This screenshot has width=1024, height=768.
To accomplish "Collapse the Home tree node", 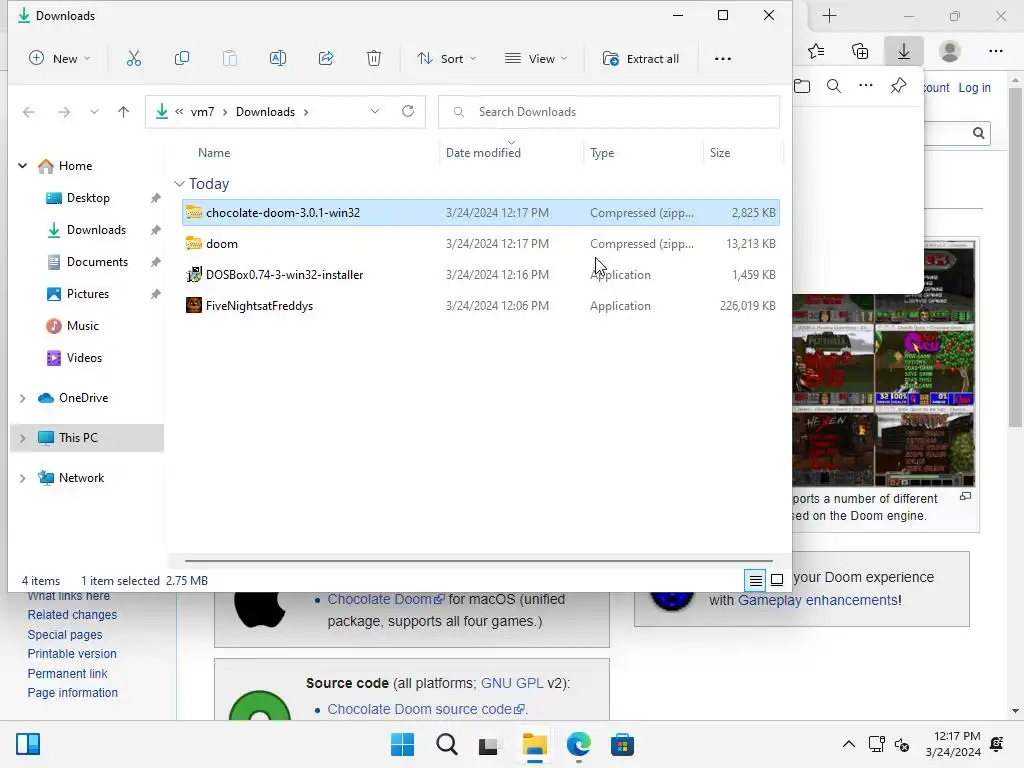I will pos(23,166).
